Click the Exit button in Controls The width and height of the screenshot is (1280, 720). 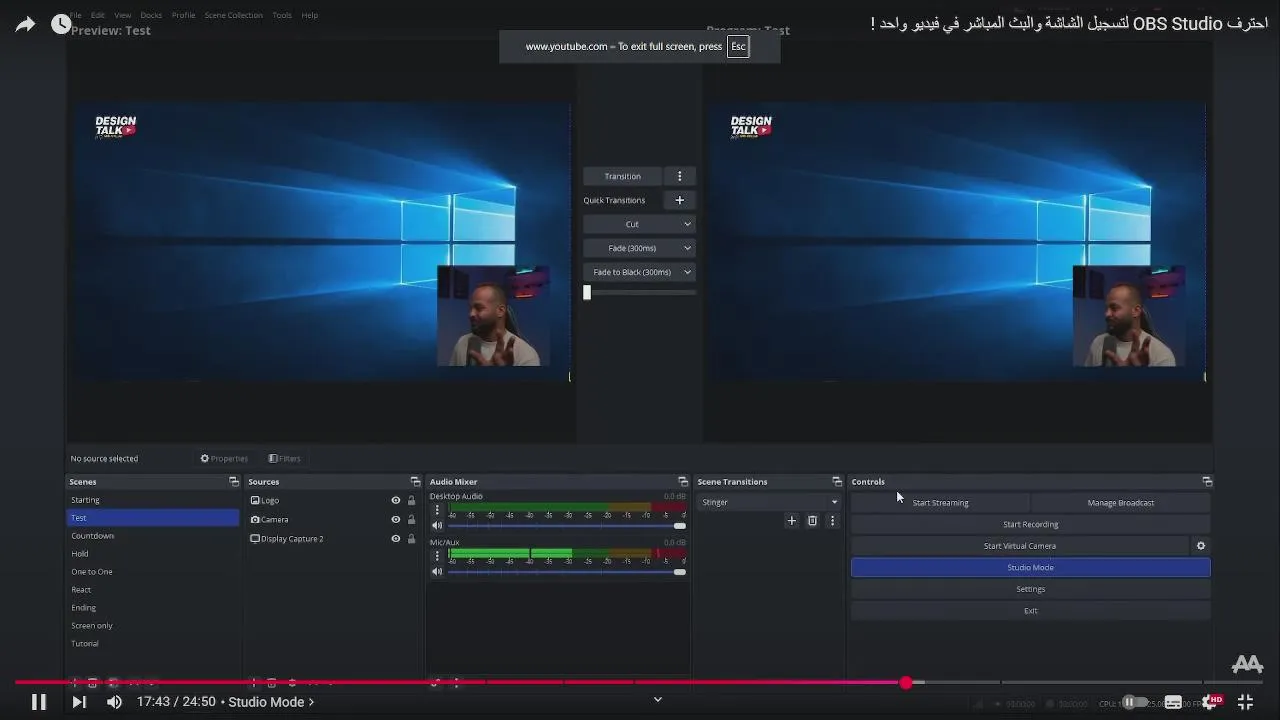click(1030, 611)
